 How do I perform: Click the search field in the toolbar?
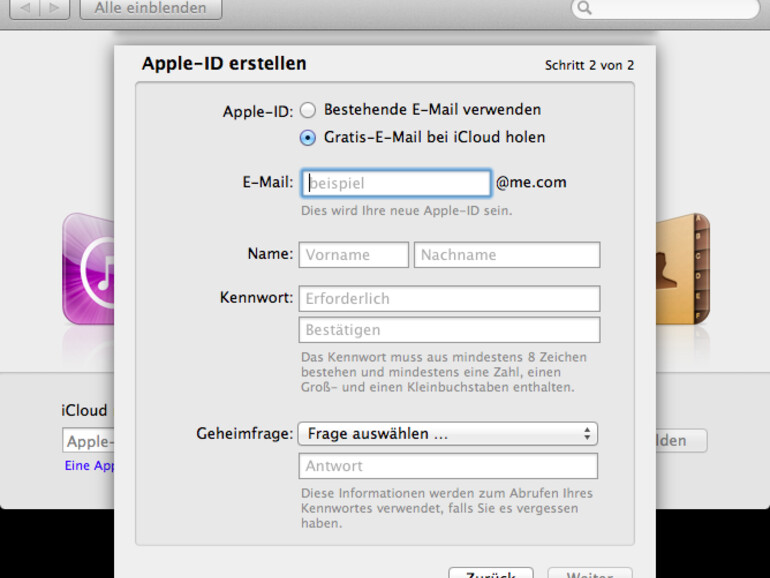pos(665,8)
